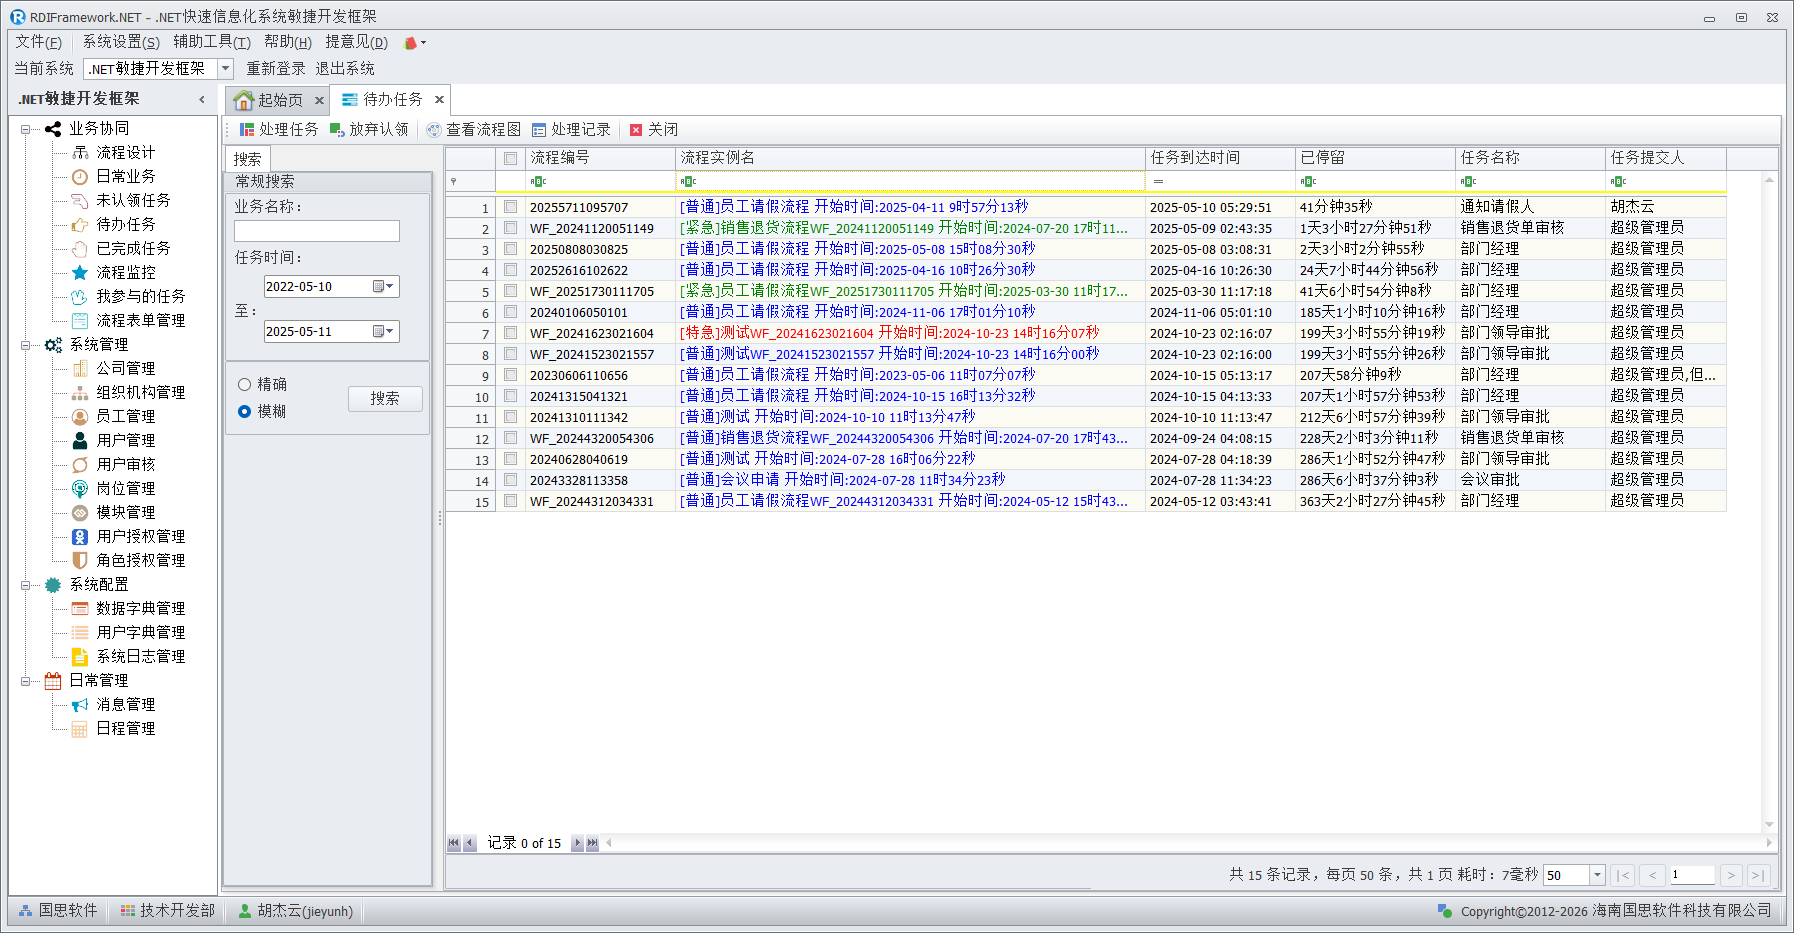Open 流程监控 star icon in sidebar
Viewport: 1794px width, 933px height.
80,272
